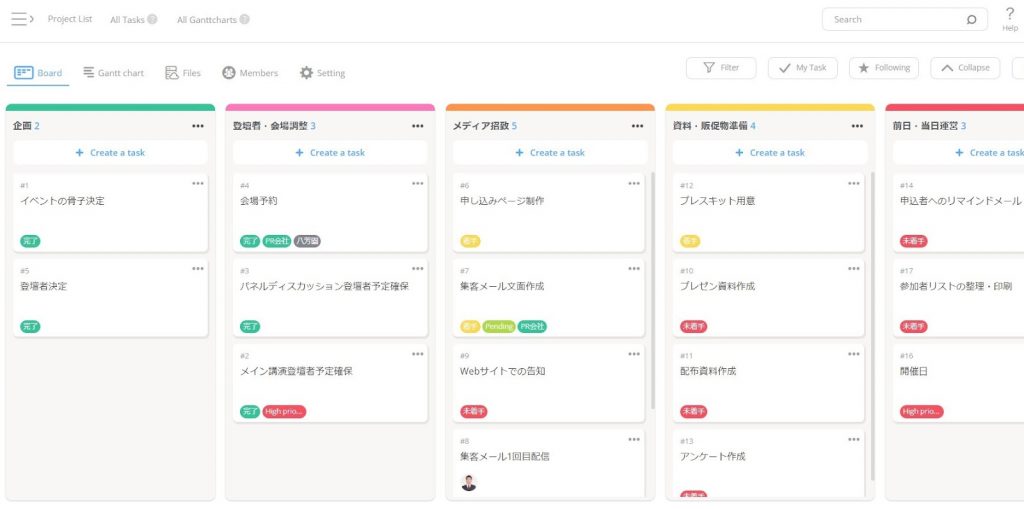
Task: Click the help bubble beside All Ganttcharts
Action: click(x=245, y=19)
